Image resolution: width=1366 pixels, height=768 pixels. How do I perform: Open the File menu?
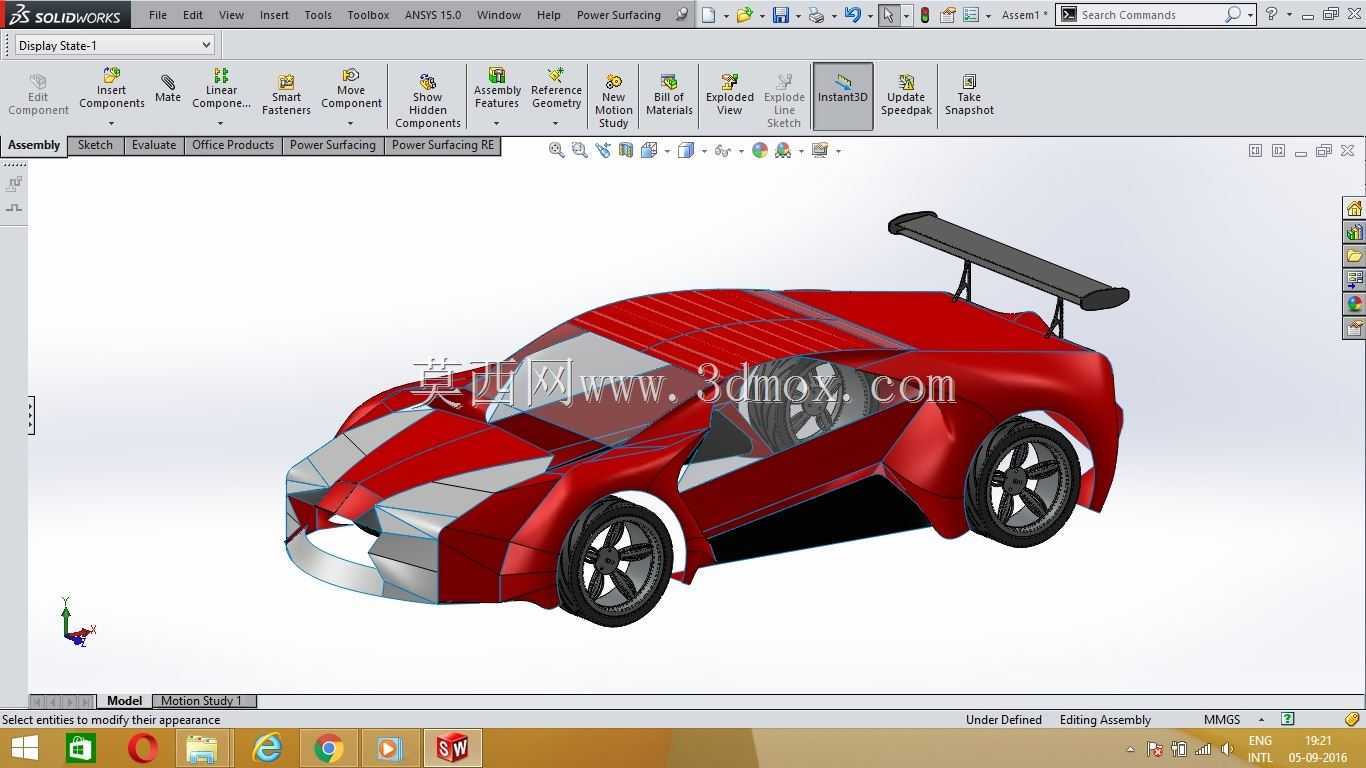[x=158, y=15]
